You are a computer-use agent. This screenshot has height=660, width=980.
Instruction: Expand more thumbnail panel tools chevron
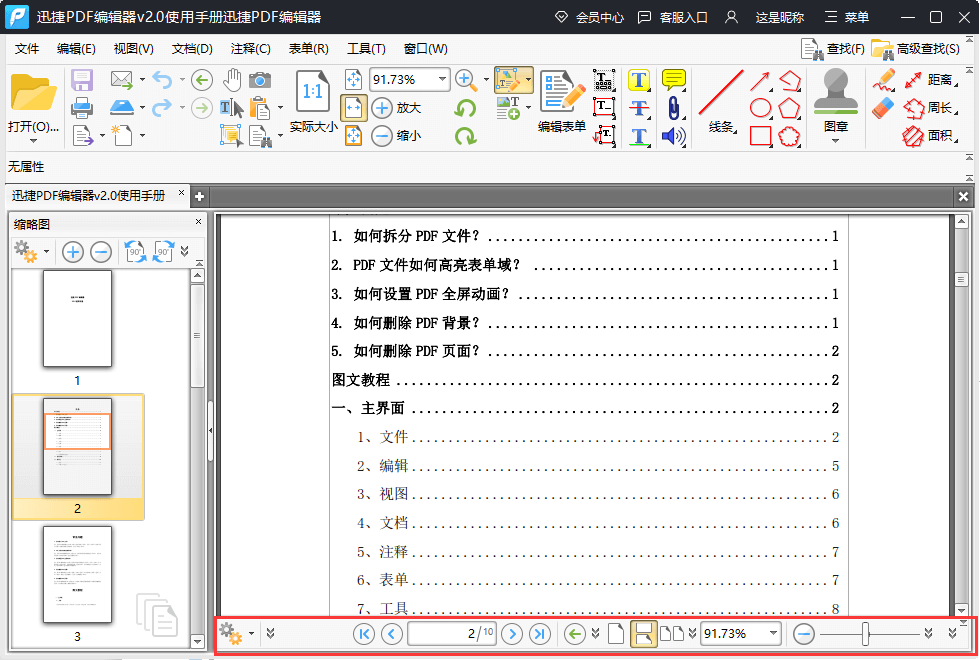click(x=184, y=251)
